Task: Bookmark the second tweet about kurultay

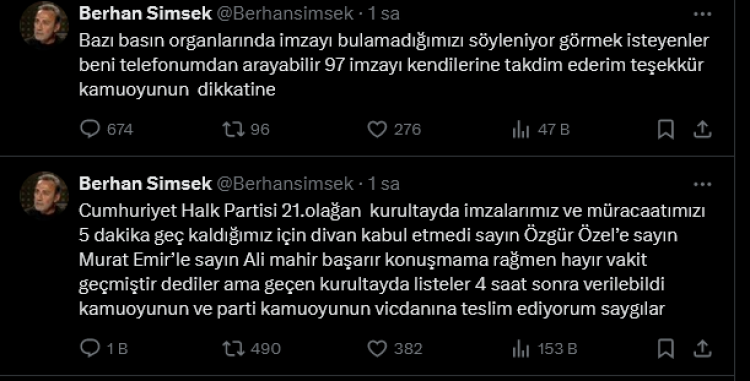Action: [666, 349]
